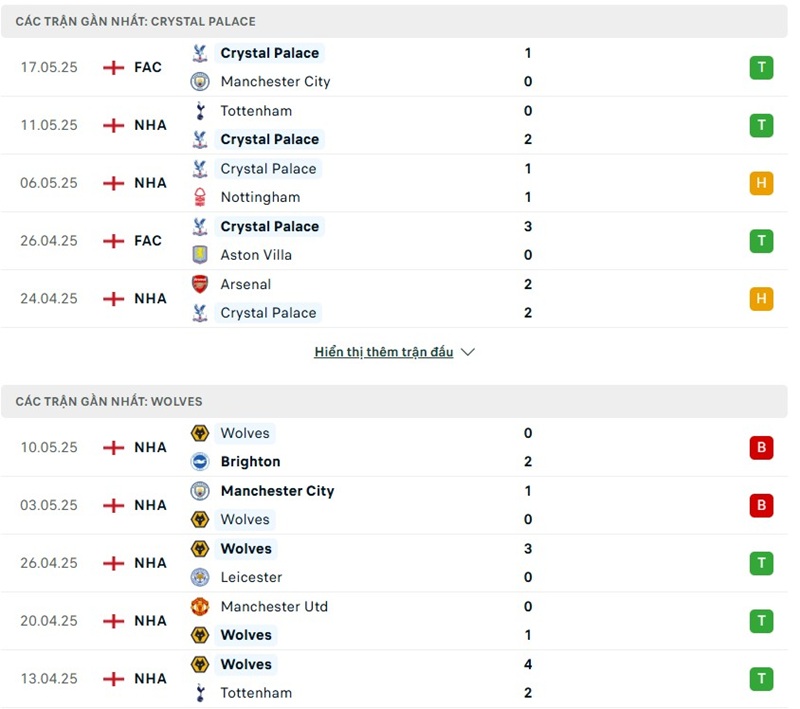Click the Manchester Utd crest icon
Viewport: 800px width, 709px height.
click(200, 606)
